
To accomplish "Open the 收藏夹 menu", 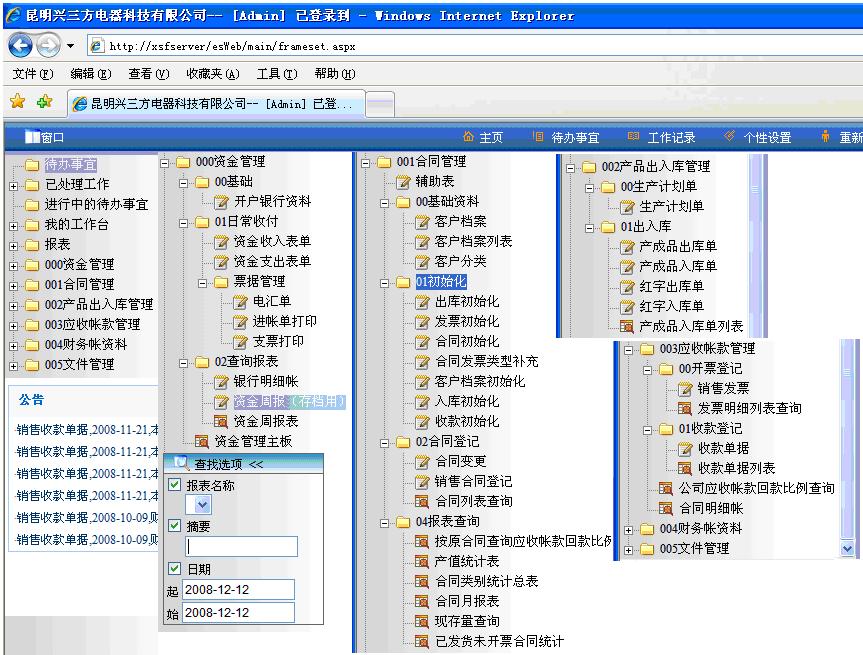I will point(212,74).
